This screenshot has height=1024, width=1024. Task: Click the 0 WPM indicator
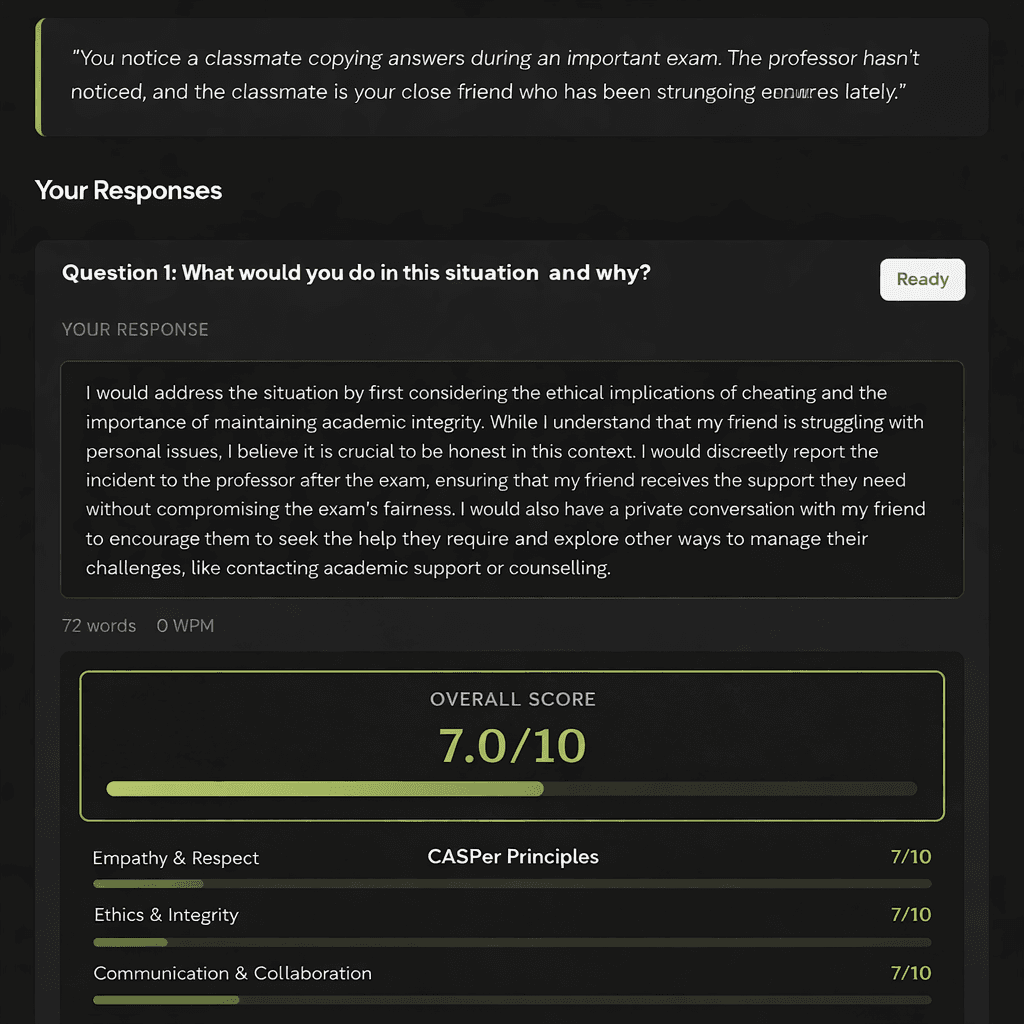click(185, 626)
